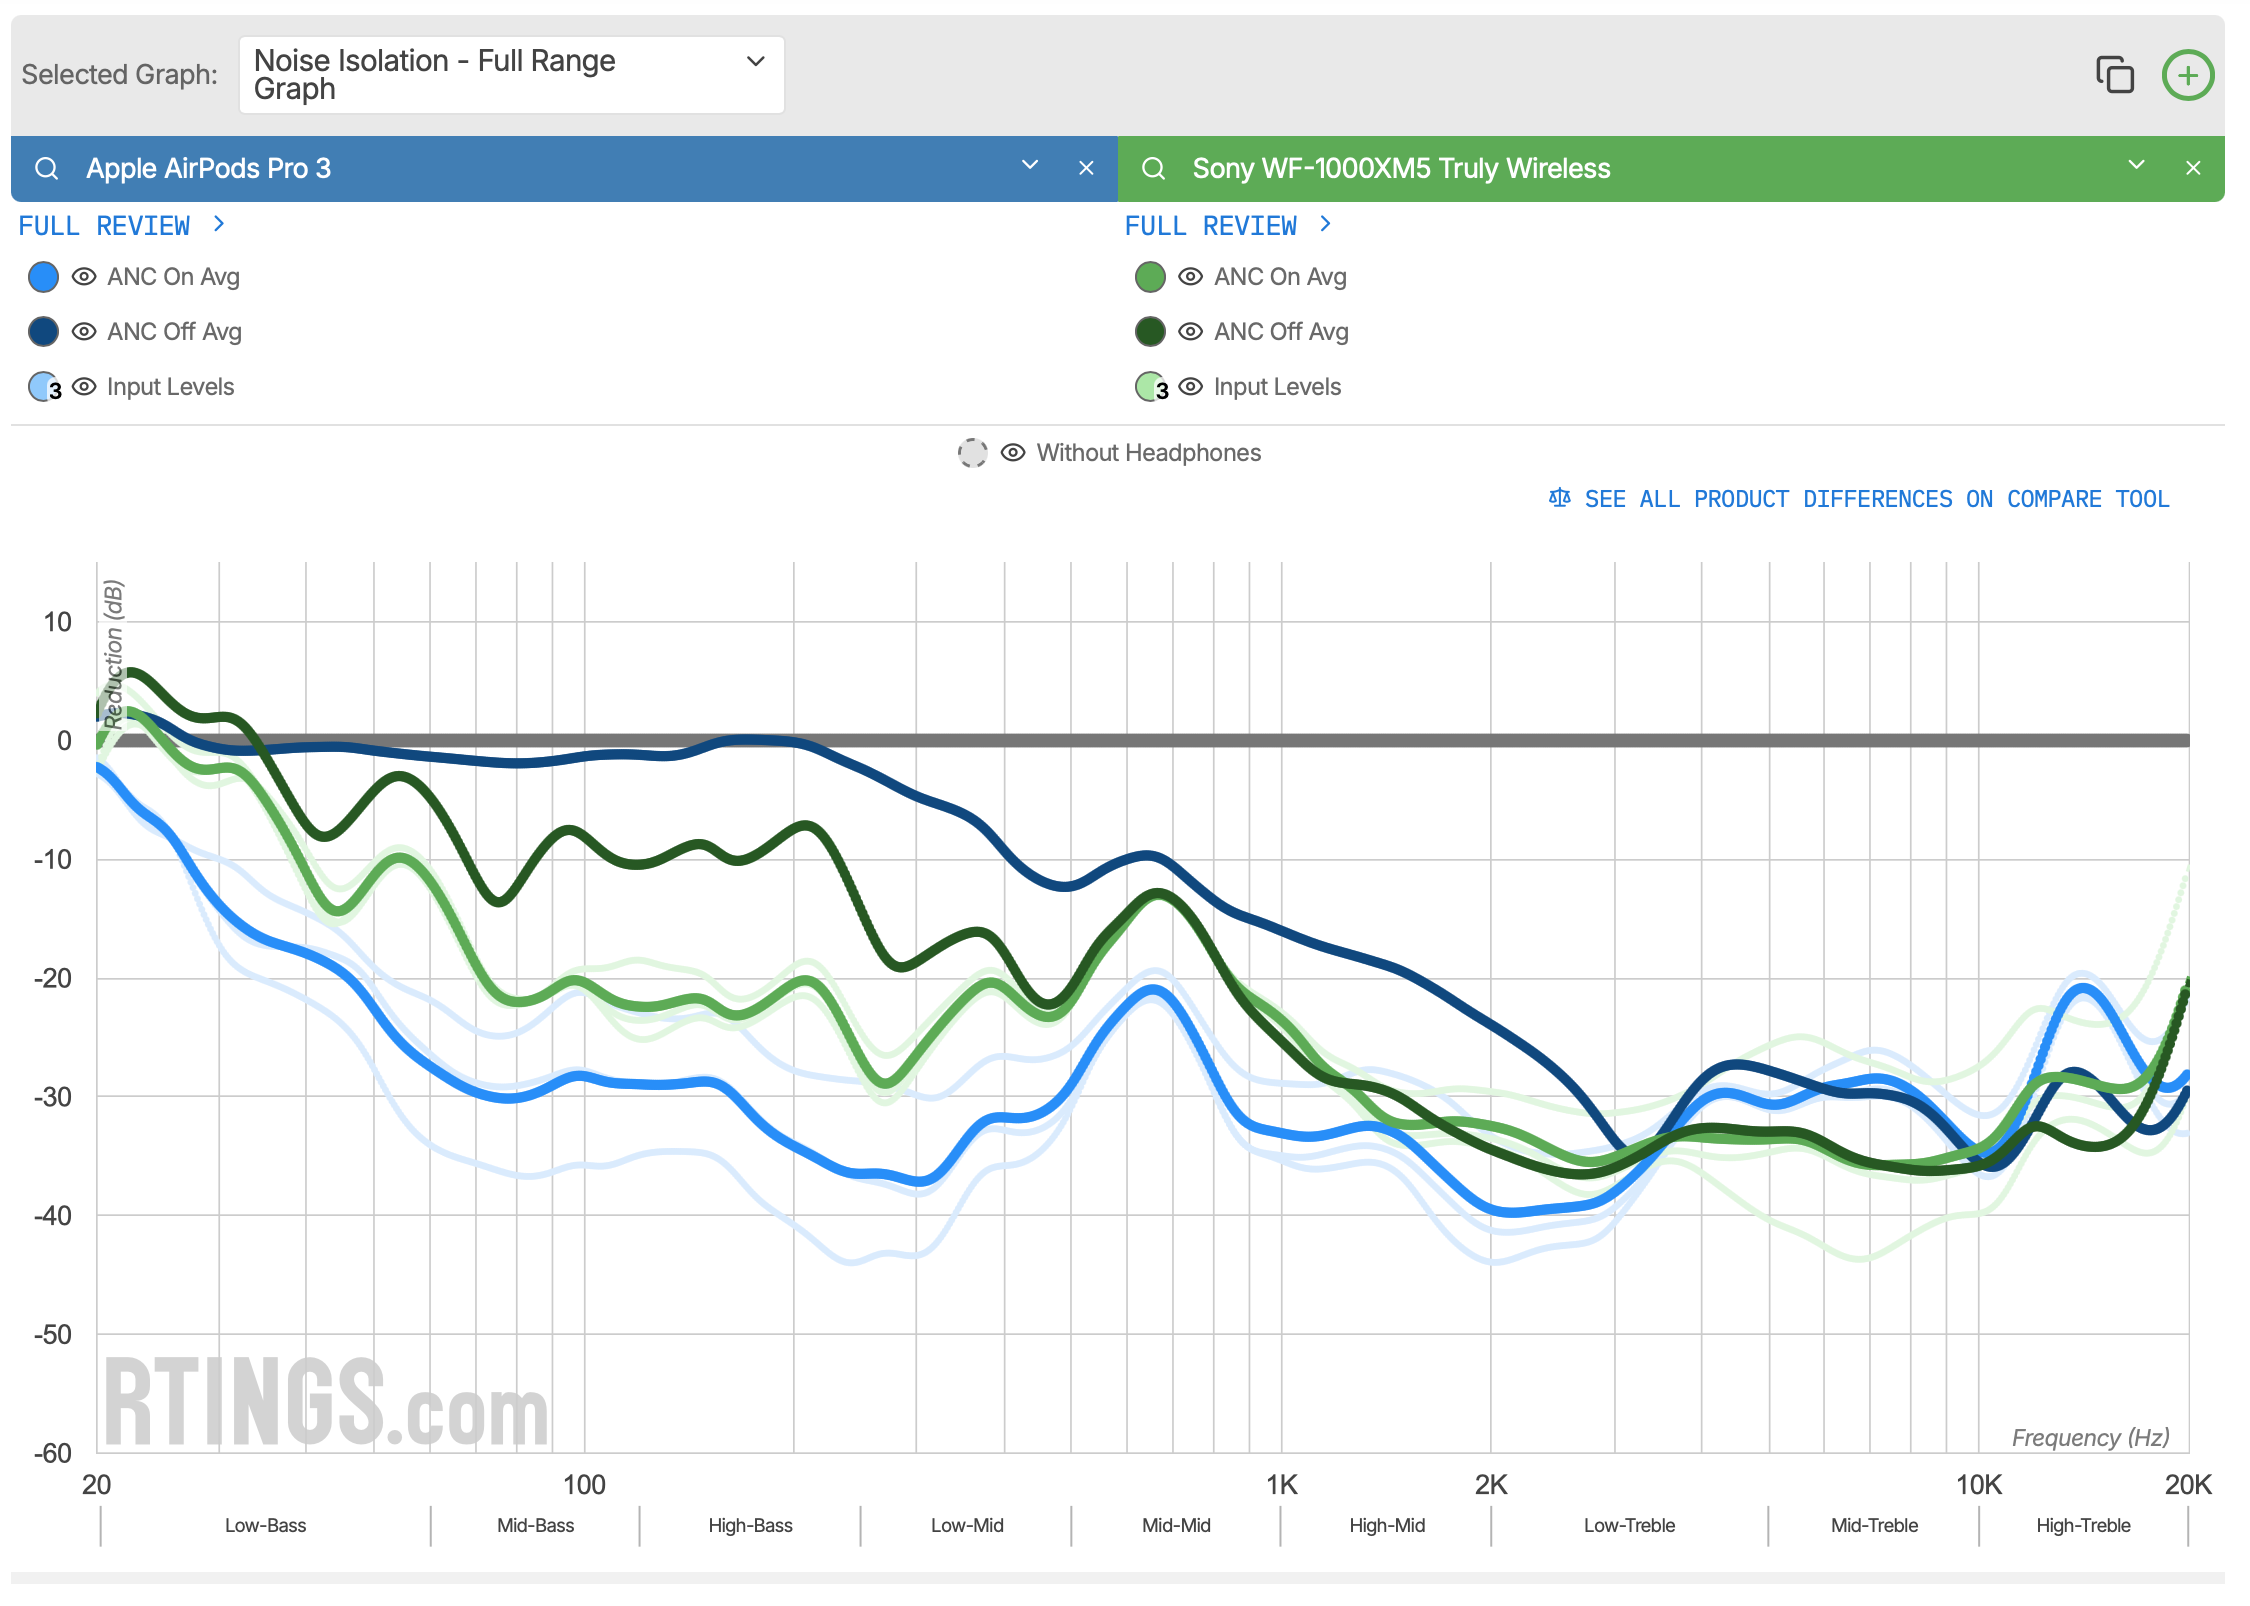The width and height of the screenshot is (2250, 1606).
Task: Toggle AirPods Input Levels eye icon
Action: pos(84,387)
